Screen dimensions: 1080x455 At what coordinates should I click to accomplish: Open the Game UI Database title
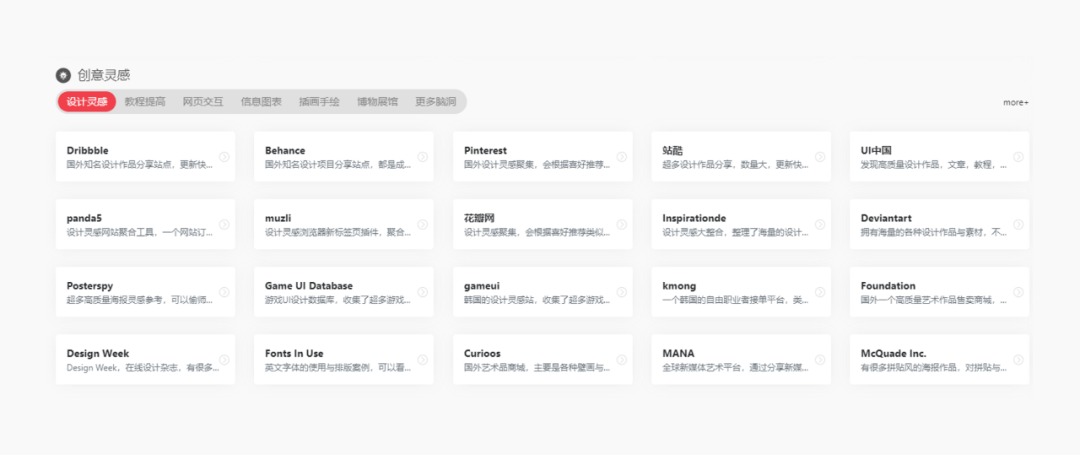pos(309,285)
